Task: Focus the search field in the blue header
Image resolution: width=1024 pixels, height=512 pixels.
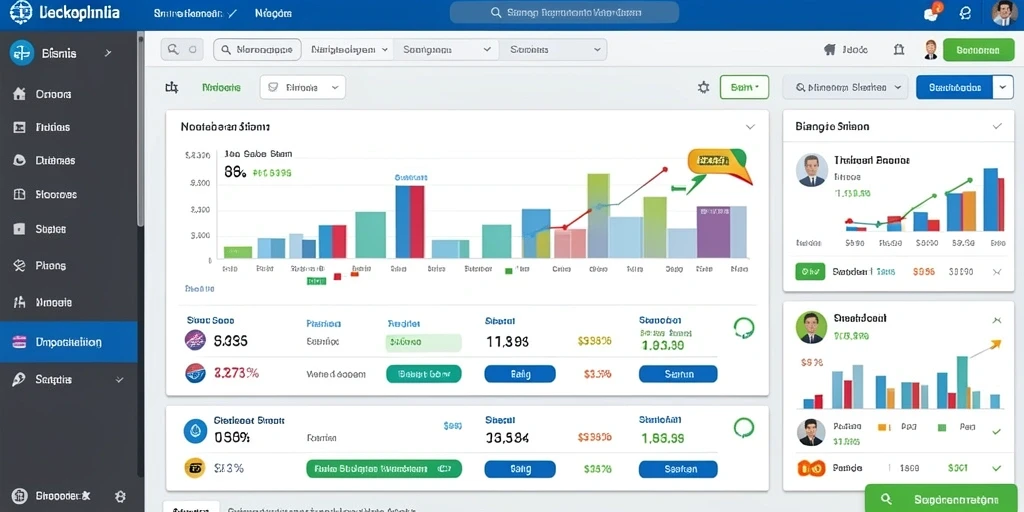Action: coord(564,12)
